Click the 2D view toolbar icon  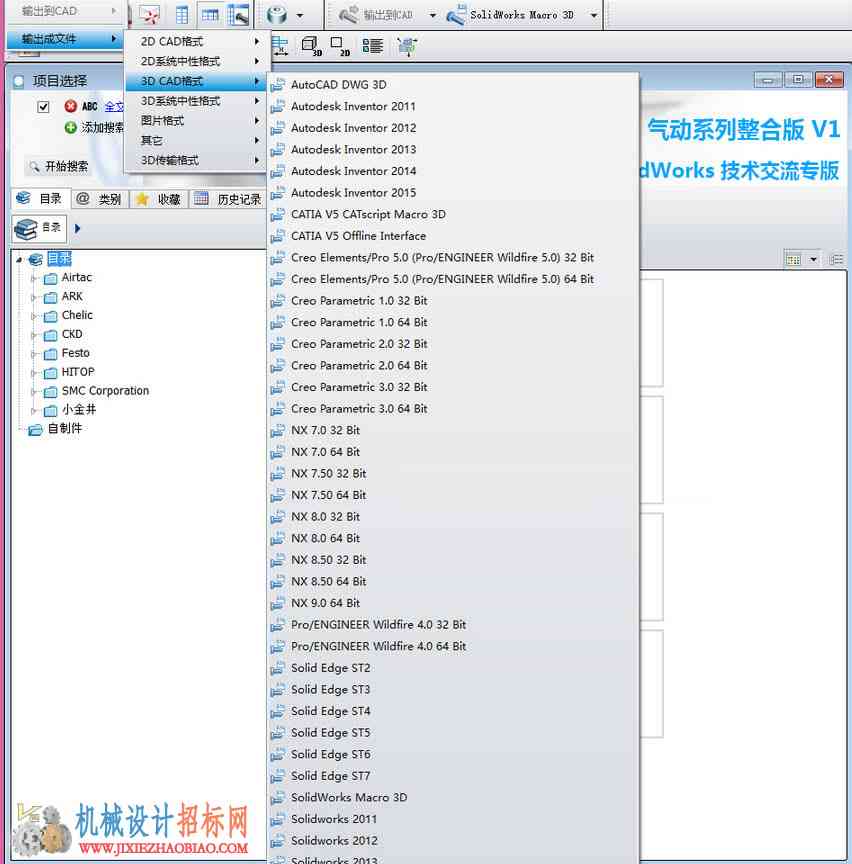pyautogui.click(x=340, y=46)
